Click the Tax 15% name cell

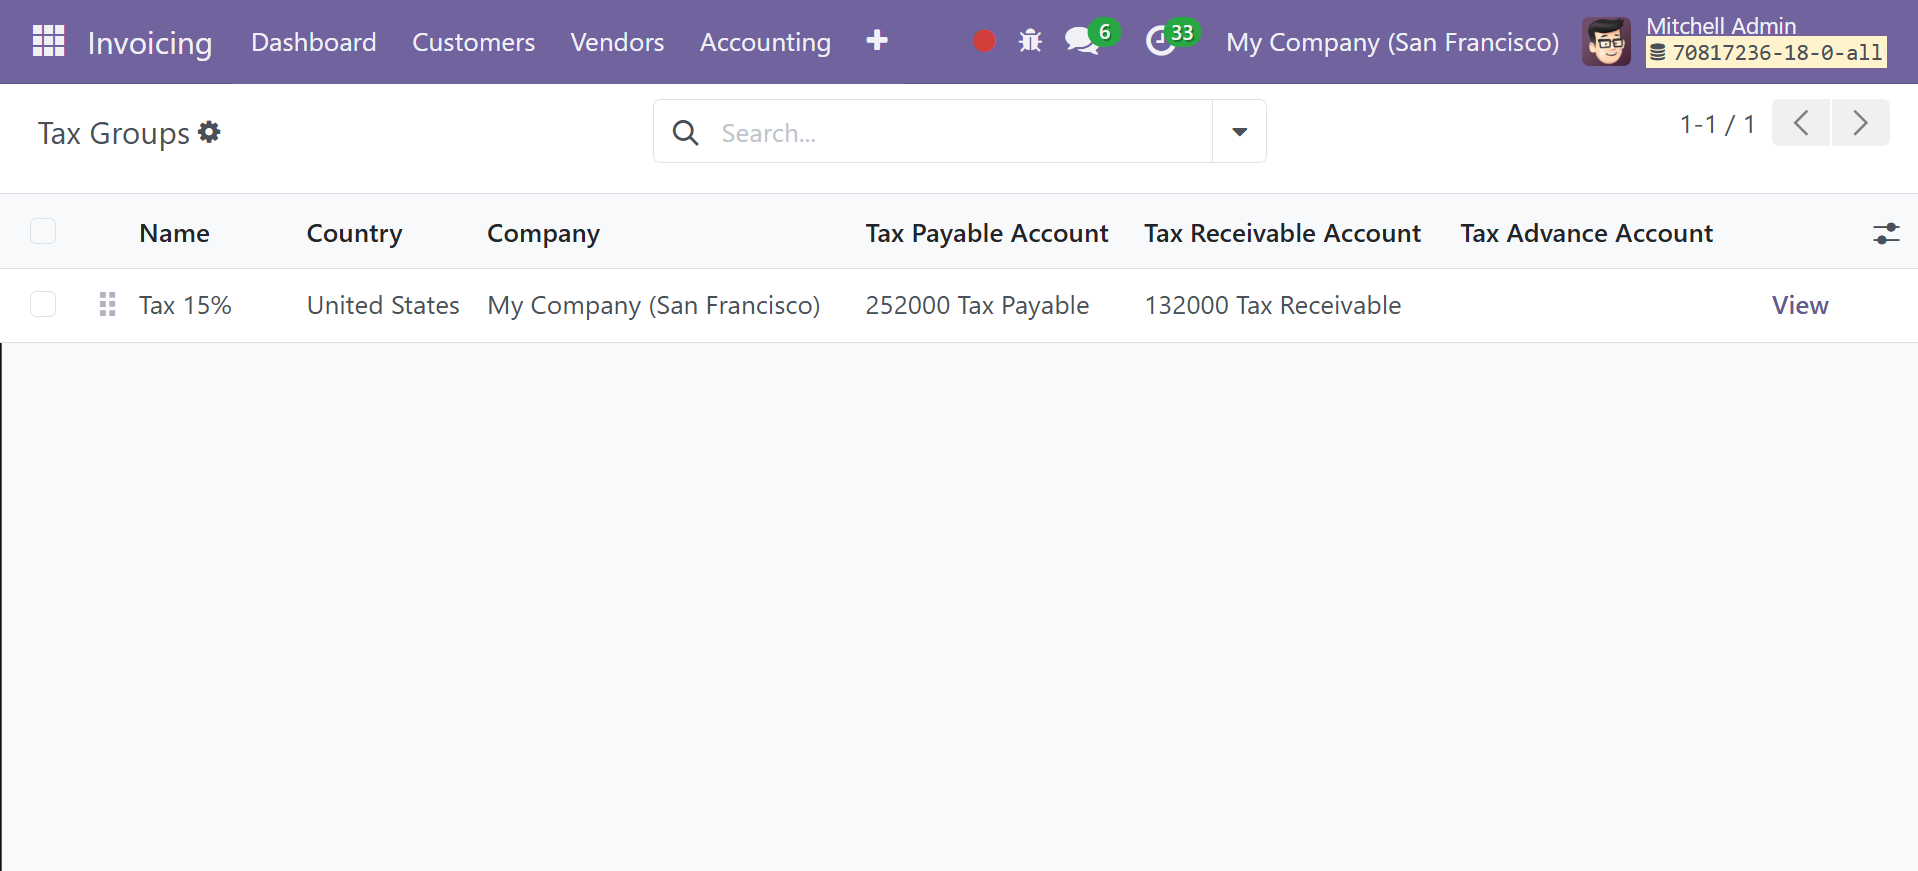point(185,305)
